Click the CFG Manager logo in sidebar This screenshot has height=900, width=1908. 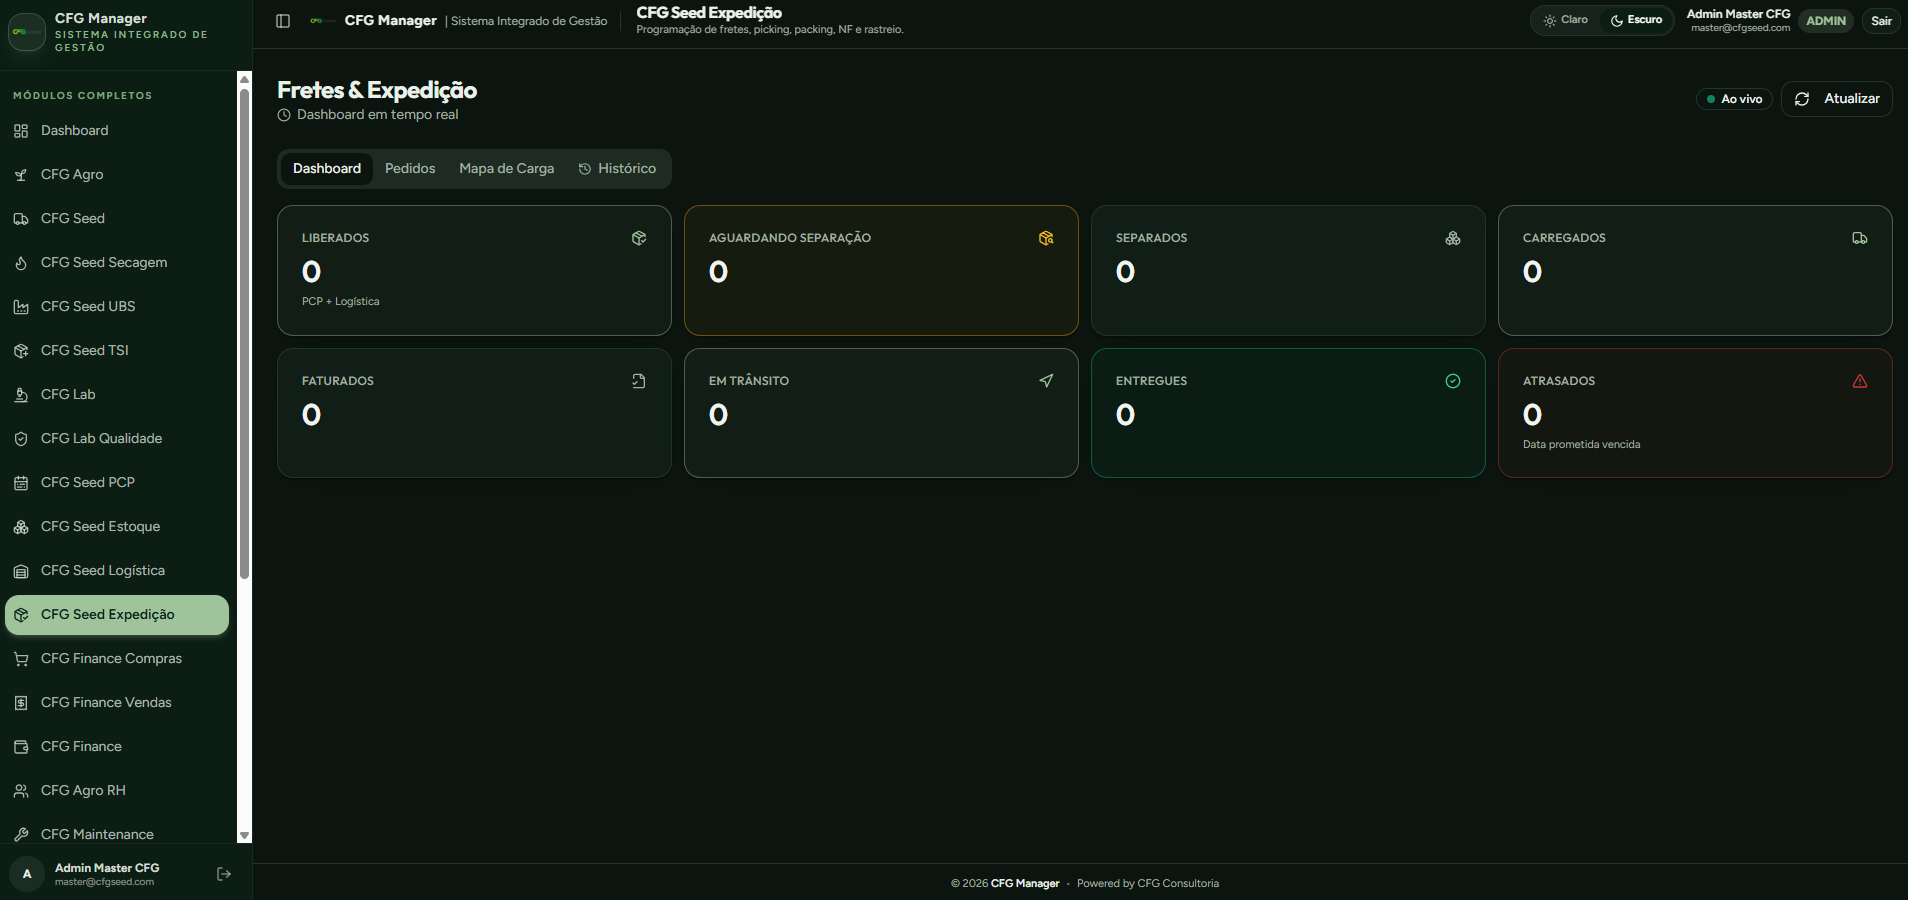(x=27, y=32)
